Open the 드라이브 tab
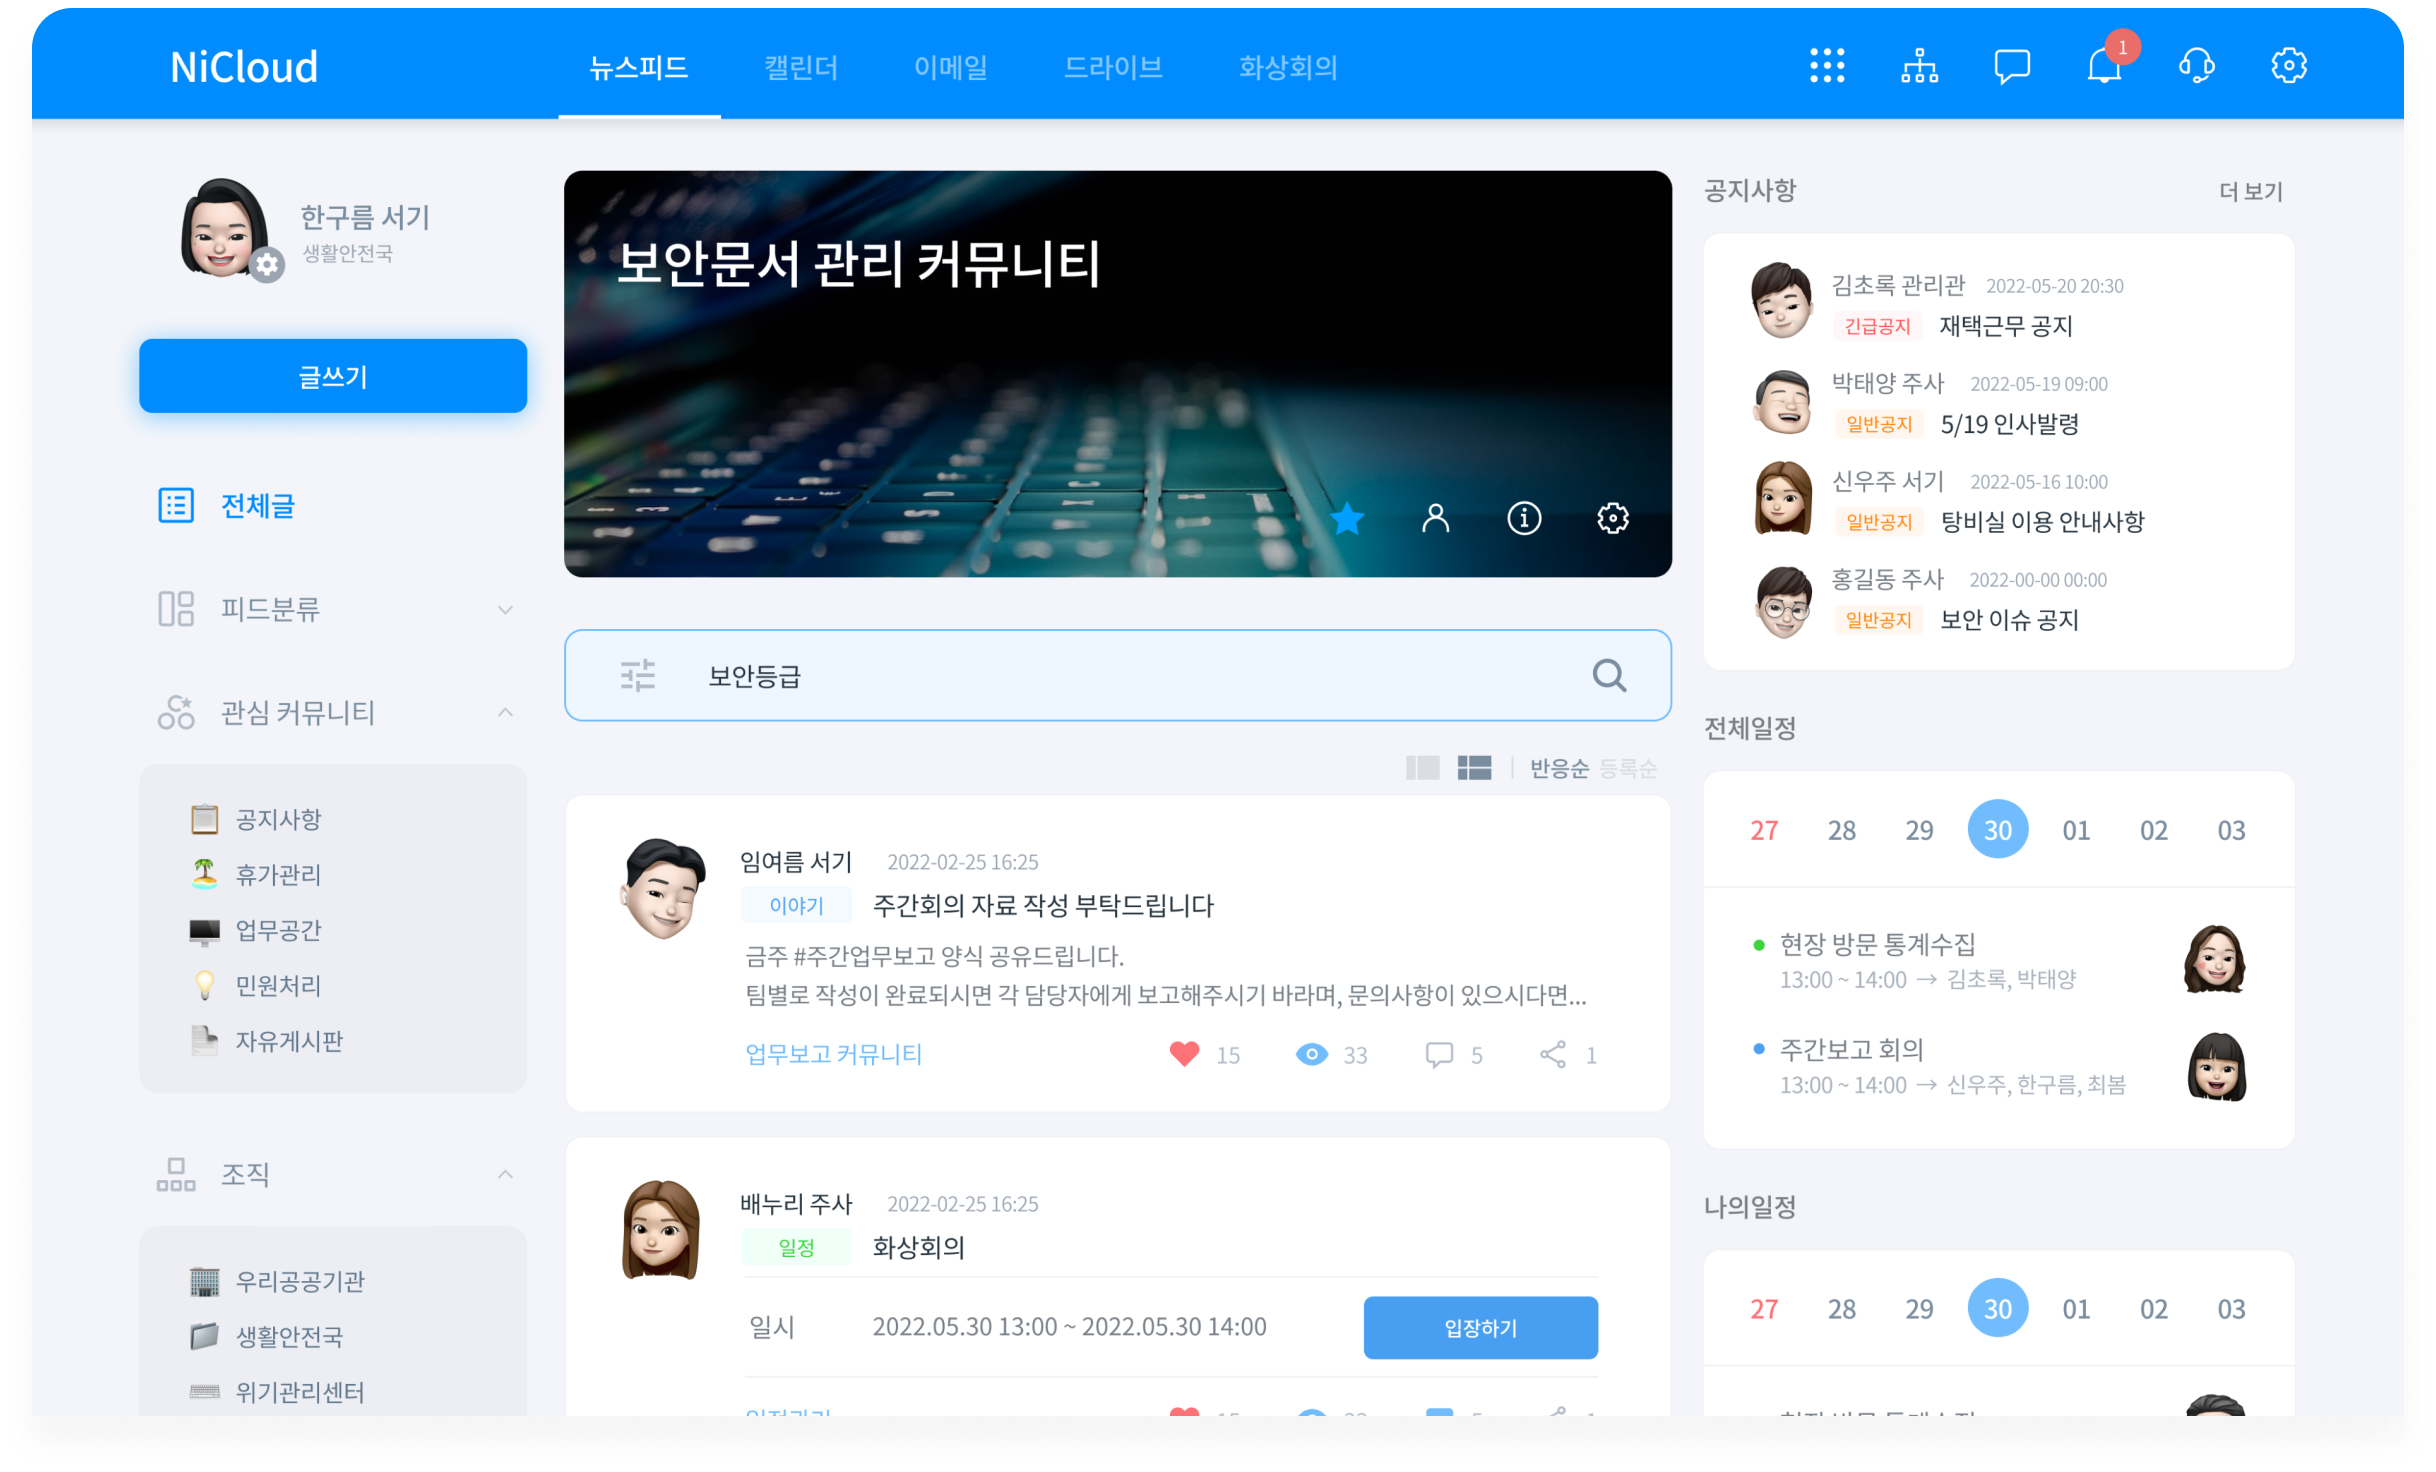 tap(1113, 67)
